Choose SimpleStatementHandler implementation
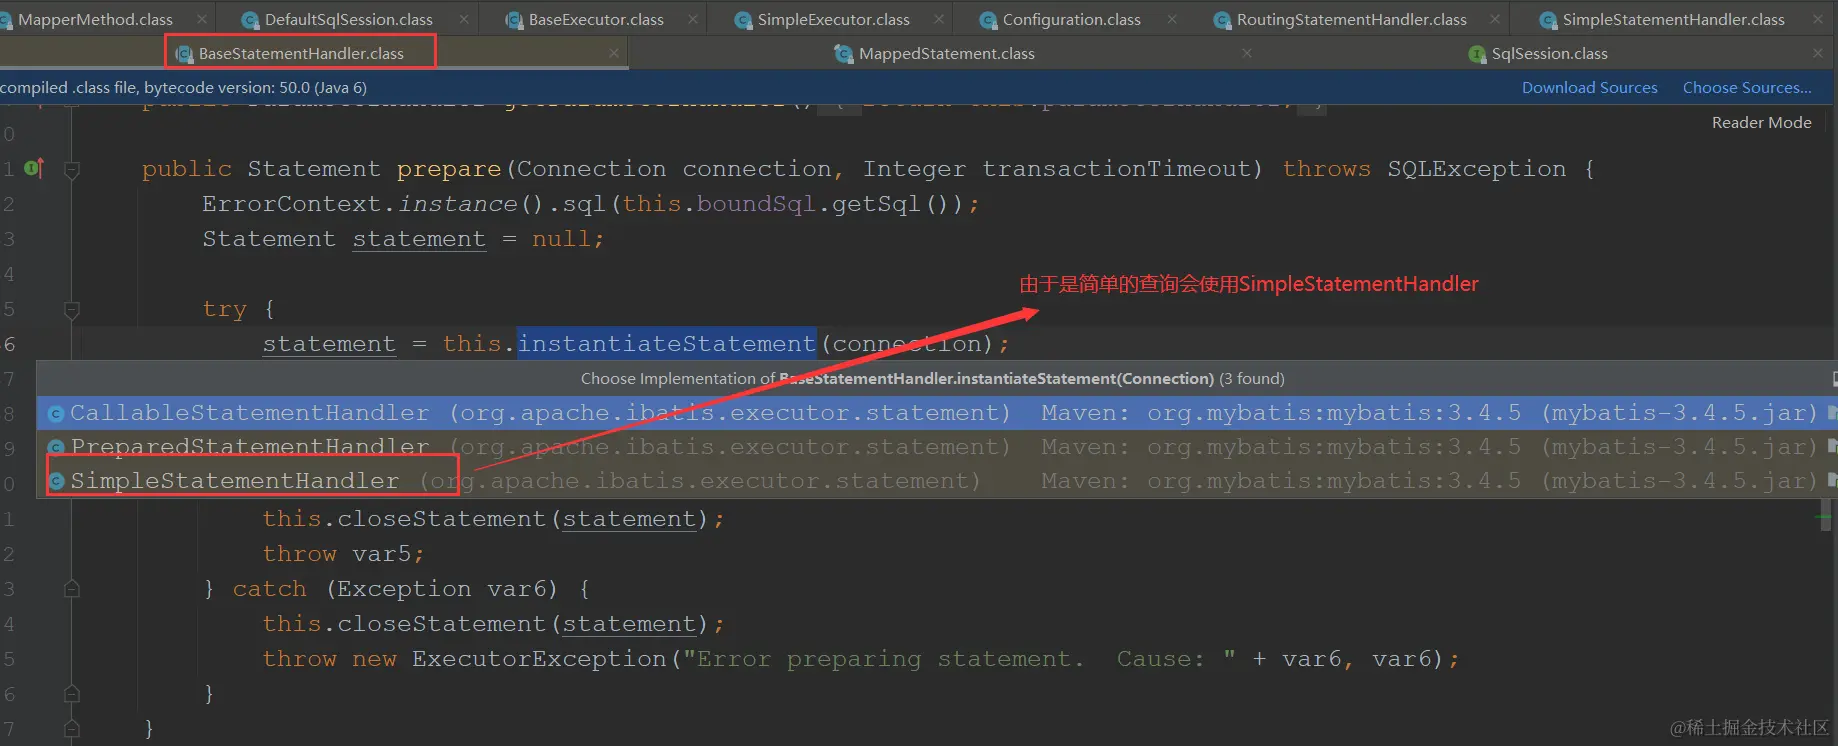Viewport: 1838px width, 746px height. pyautogui.click(x=937, y=480)
